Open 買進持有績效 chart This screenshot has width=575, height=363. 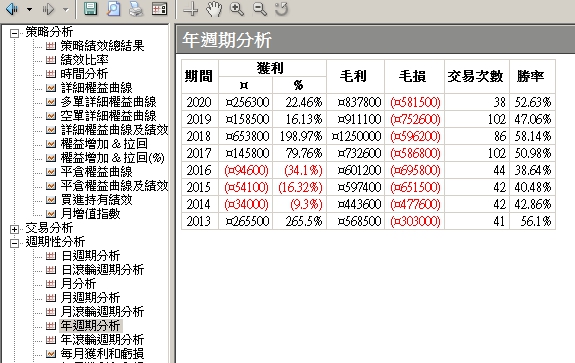click(x=96, y=199)
